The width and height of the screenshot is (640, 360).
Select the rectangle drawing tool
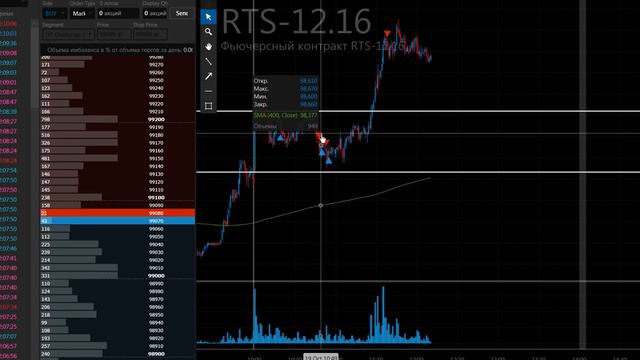209,106
